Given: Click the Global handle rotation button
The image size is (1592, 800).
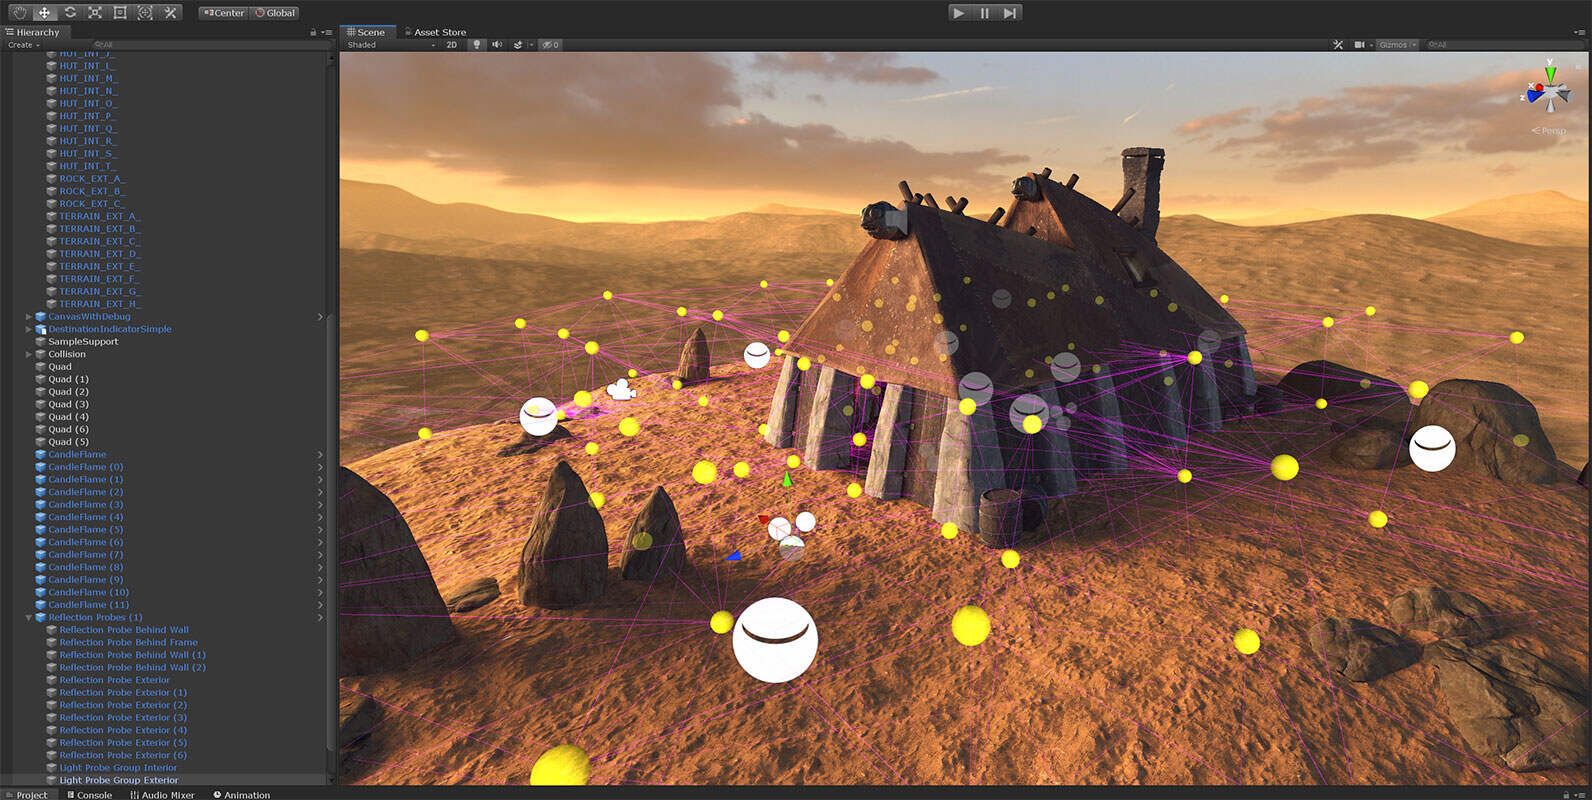Looking at the screenshot, I should [x=275, y=13].
